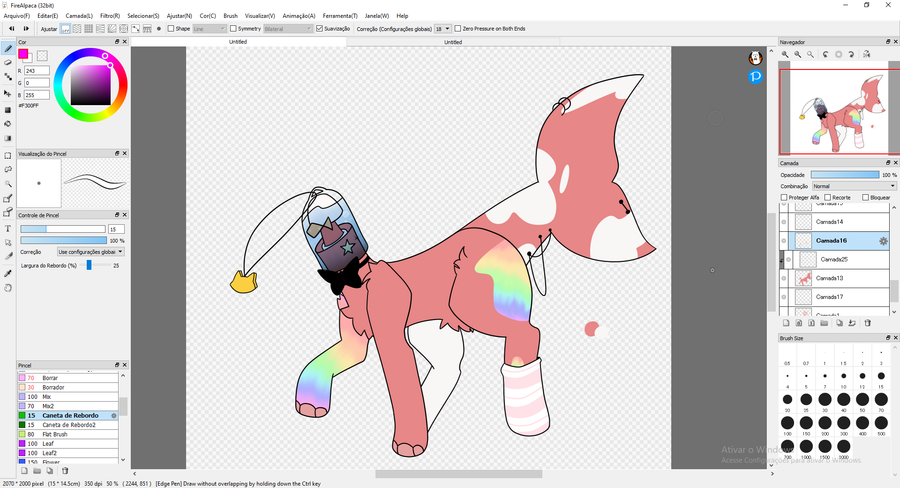Select the Text tool
Screen dimensions: 900x488
point(8,228)
